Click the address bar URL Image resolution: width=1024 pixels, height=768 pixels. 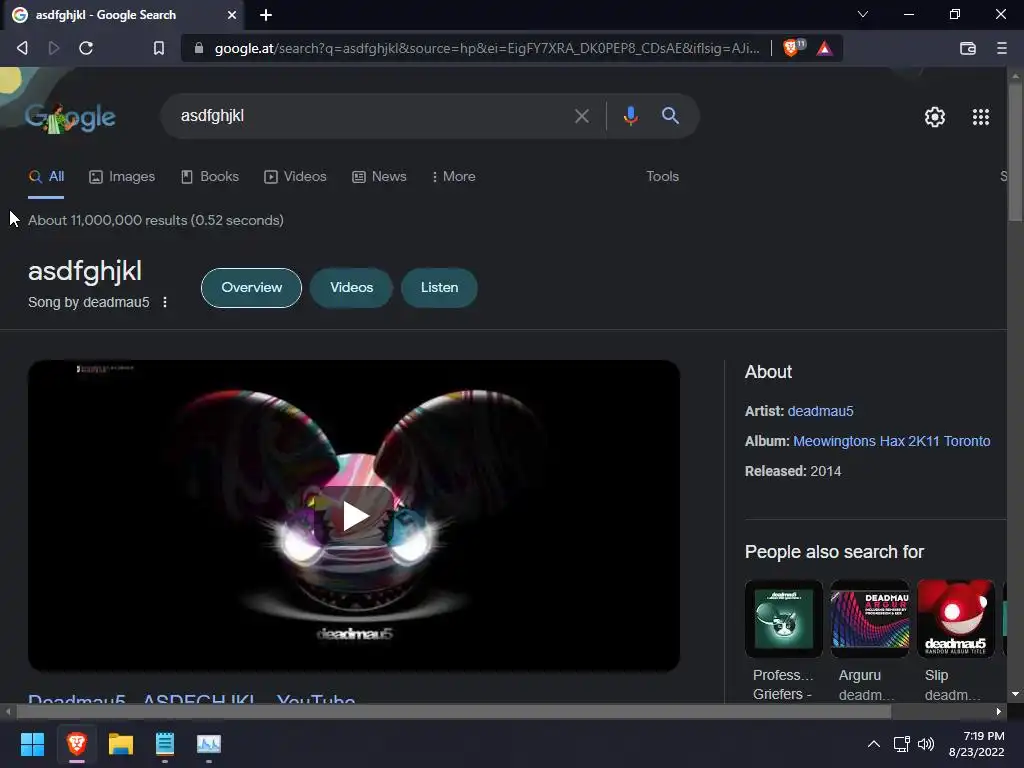click(487, 48)
